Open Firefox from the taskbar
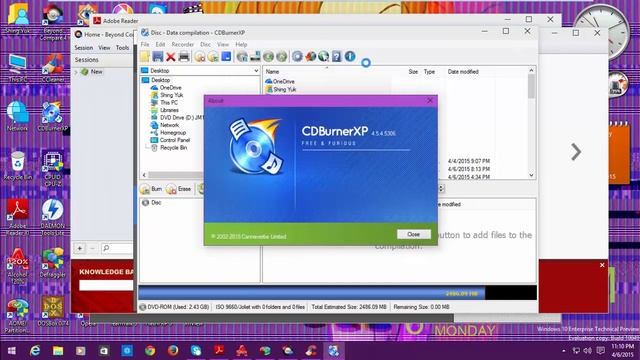The image size is (640, 360). (x=173, y=351)
